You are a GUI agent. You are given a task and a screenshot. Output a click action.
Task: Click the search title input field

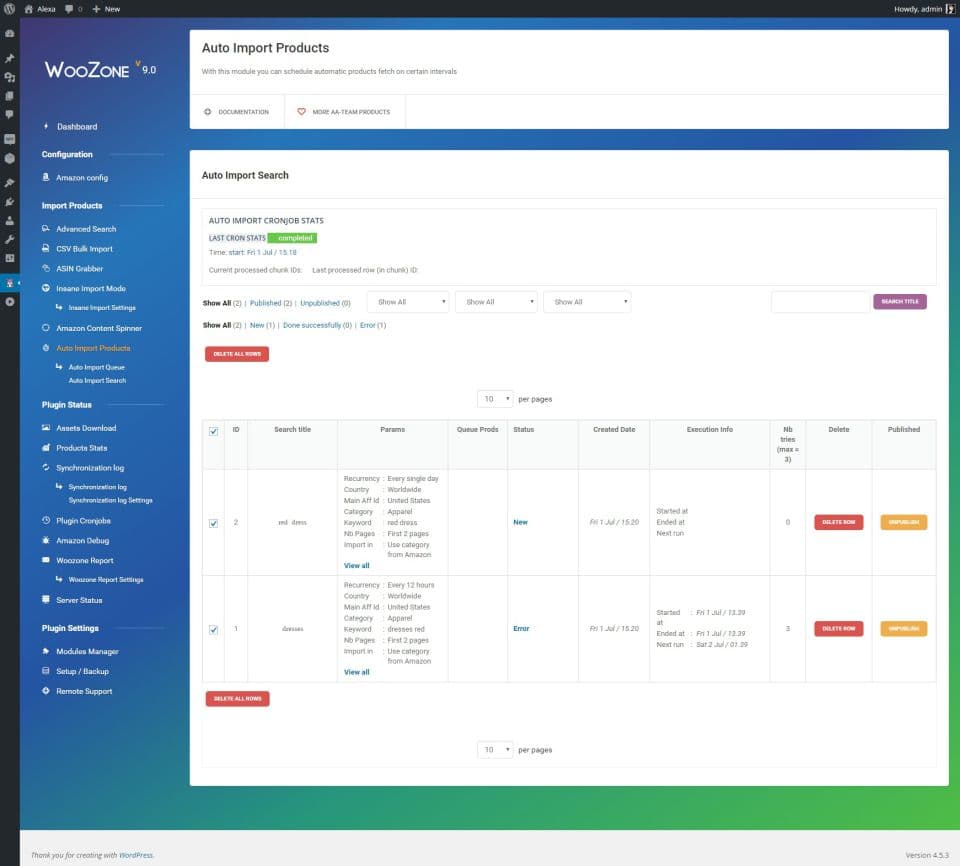(820, 302)
